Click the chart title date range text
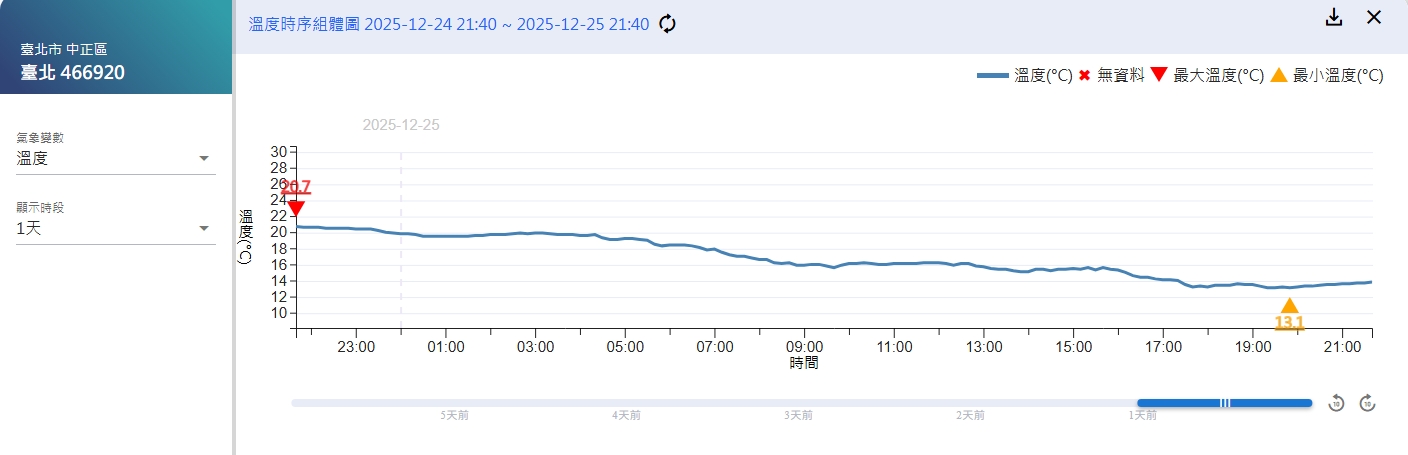The height and width of the screenshot is (455, 1408). click(x=448, y=24)
